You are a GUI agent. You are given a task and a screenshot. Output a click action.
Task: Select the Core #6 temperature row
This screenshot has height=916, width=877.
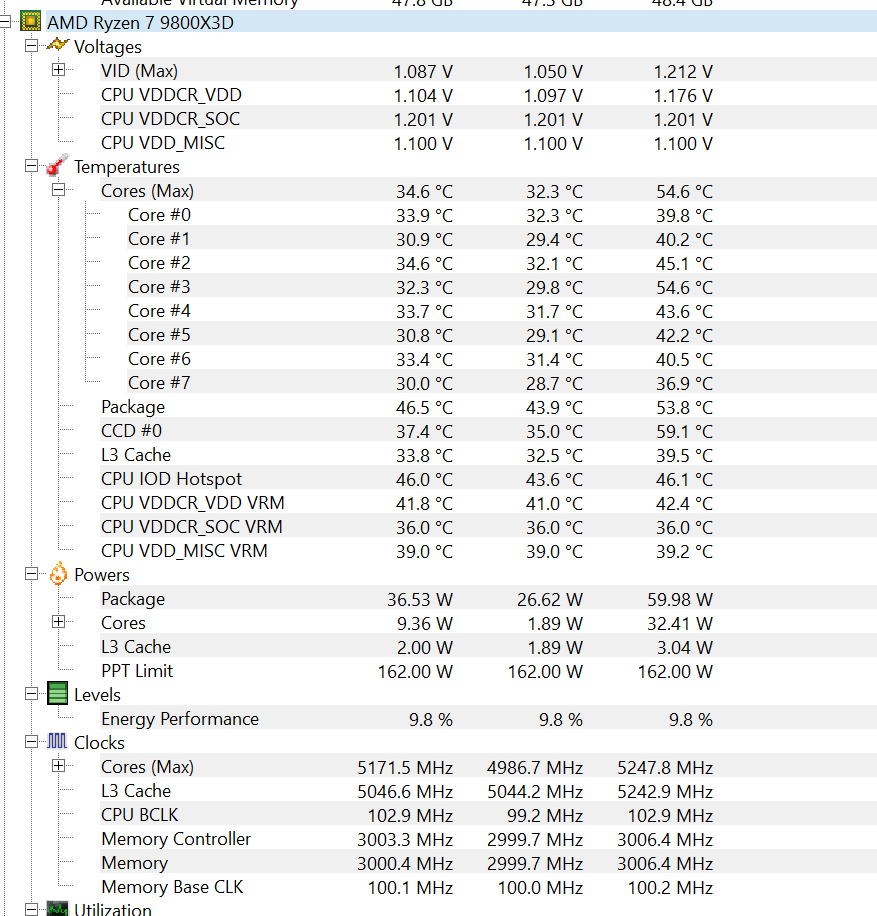point(502,359)
